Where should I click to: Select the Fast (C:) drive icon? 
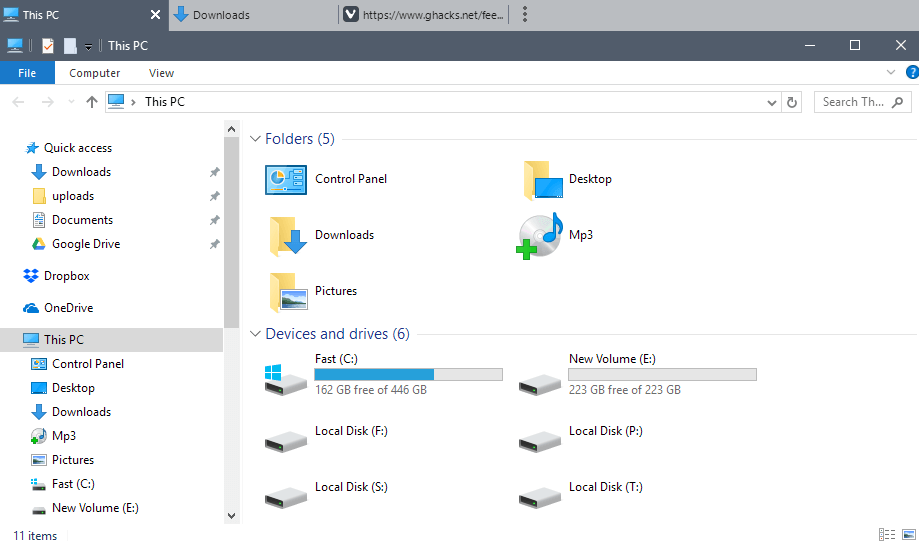[285, 379]
